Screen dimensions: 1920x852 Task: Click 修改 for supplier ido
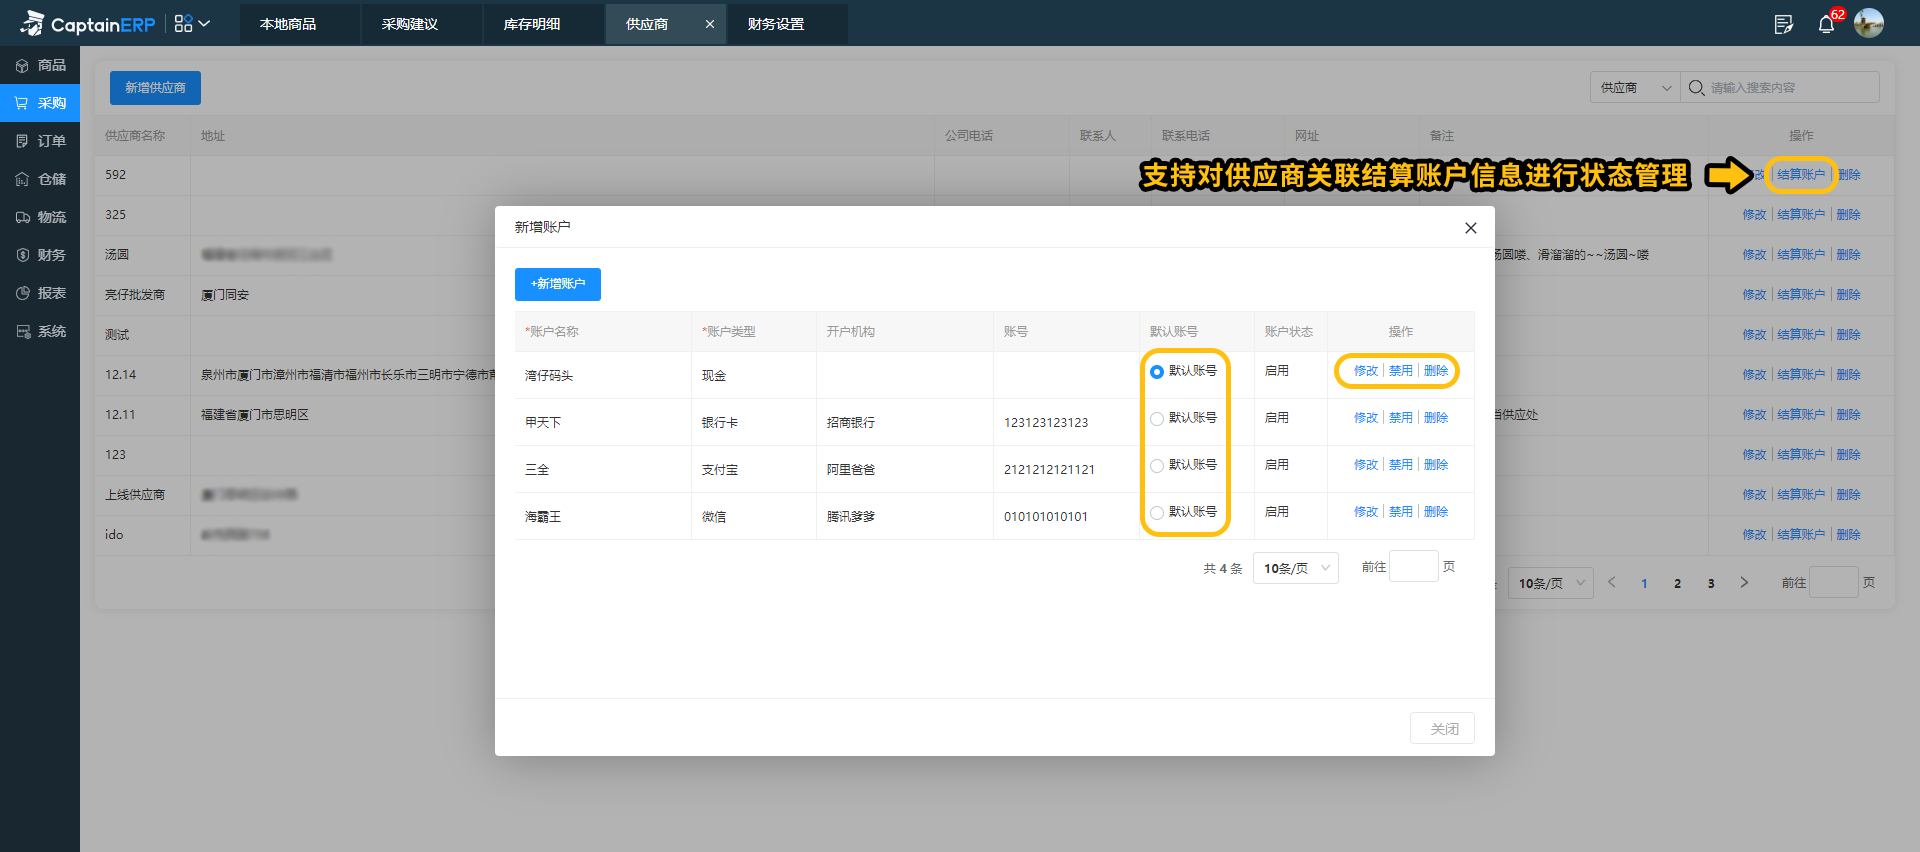(x=1754, y=535)
